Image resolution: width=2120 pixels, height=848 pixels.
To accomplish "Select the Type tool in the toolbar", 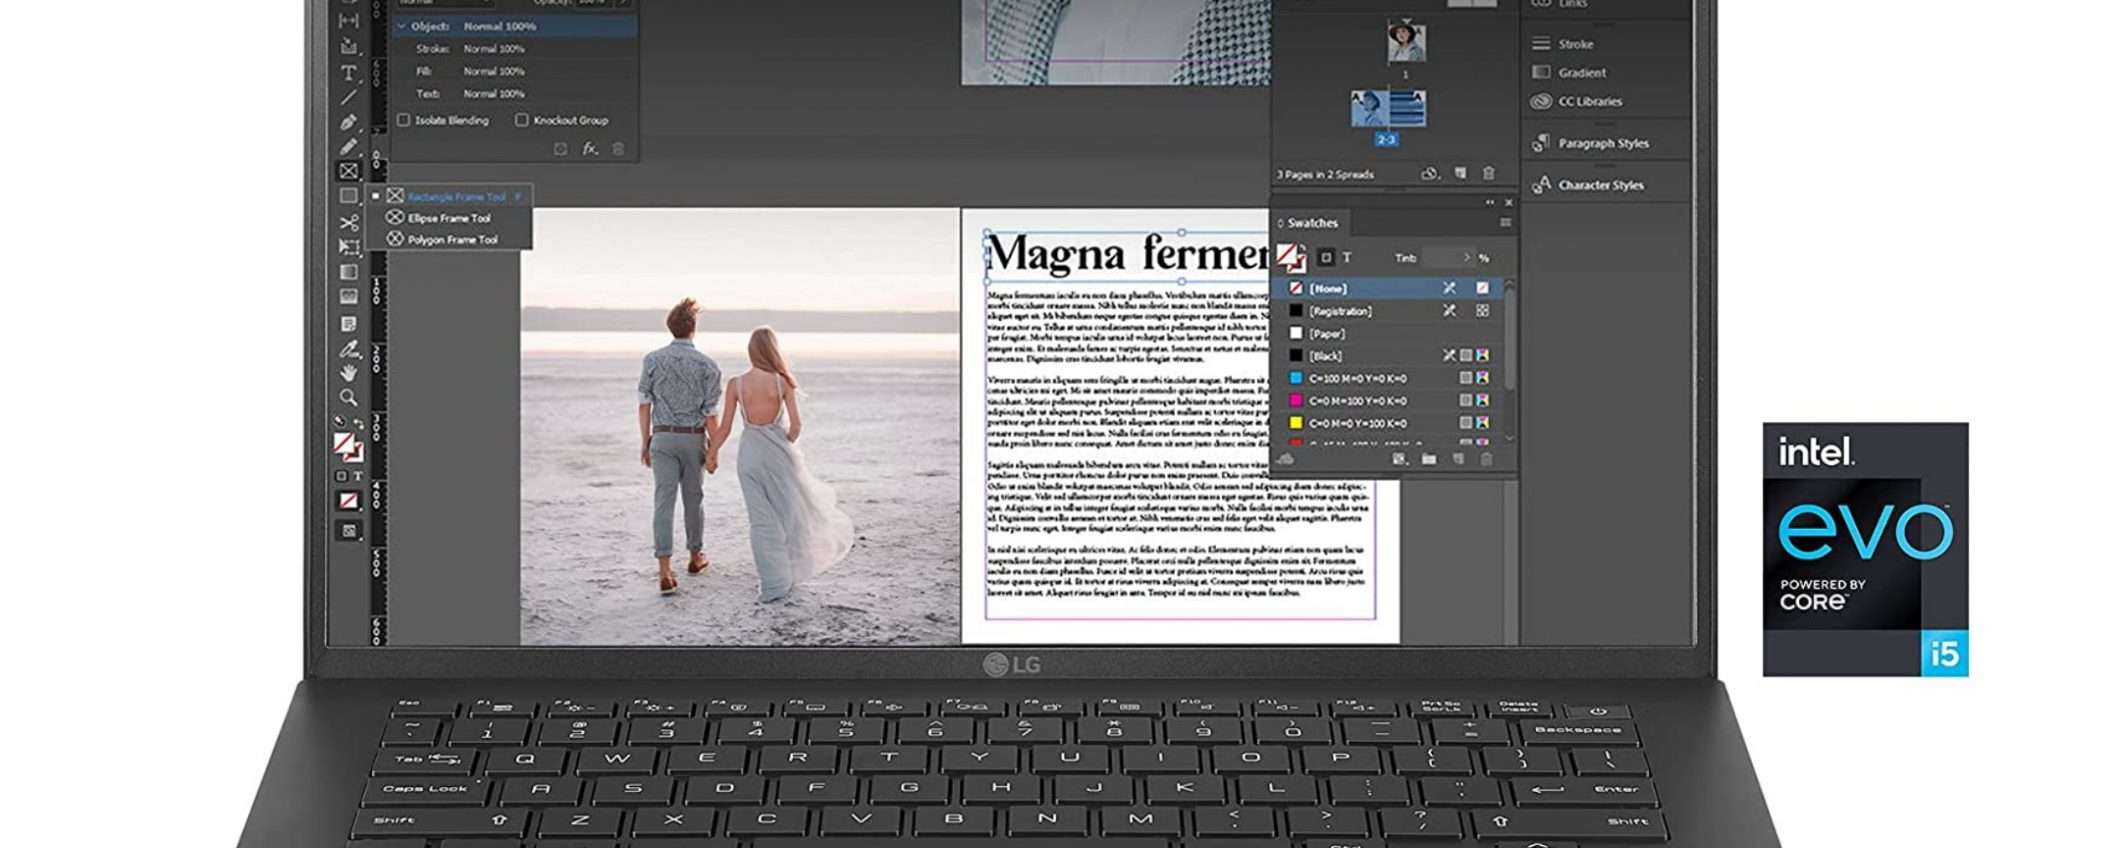I will [x=348, y=73].
